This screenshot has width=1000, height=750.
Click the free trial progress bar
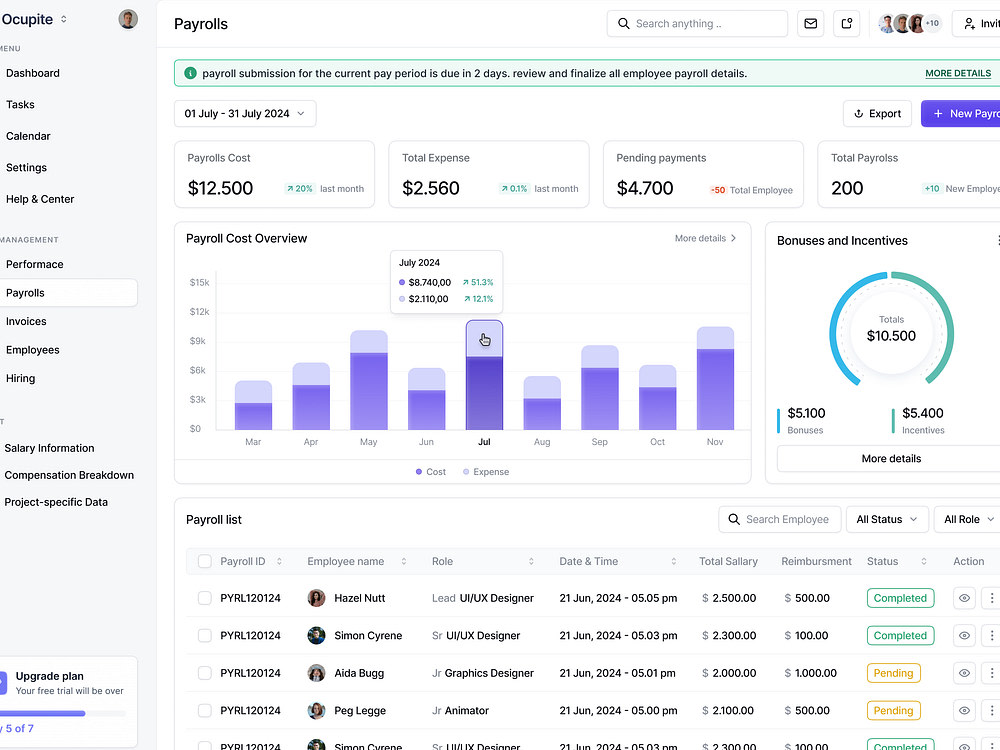[62, 714]
